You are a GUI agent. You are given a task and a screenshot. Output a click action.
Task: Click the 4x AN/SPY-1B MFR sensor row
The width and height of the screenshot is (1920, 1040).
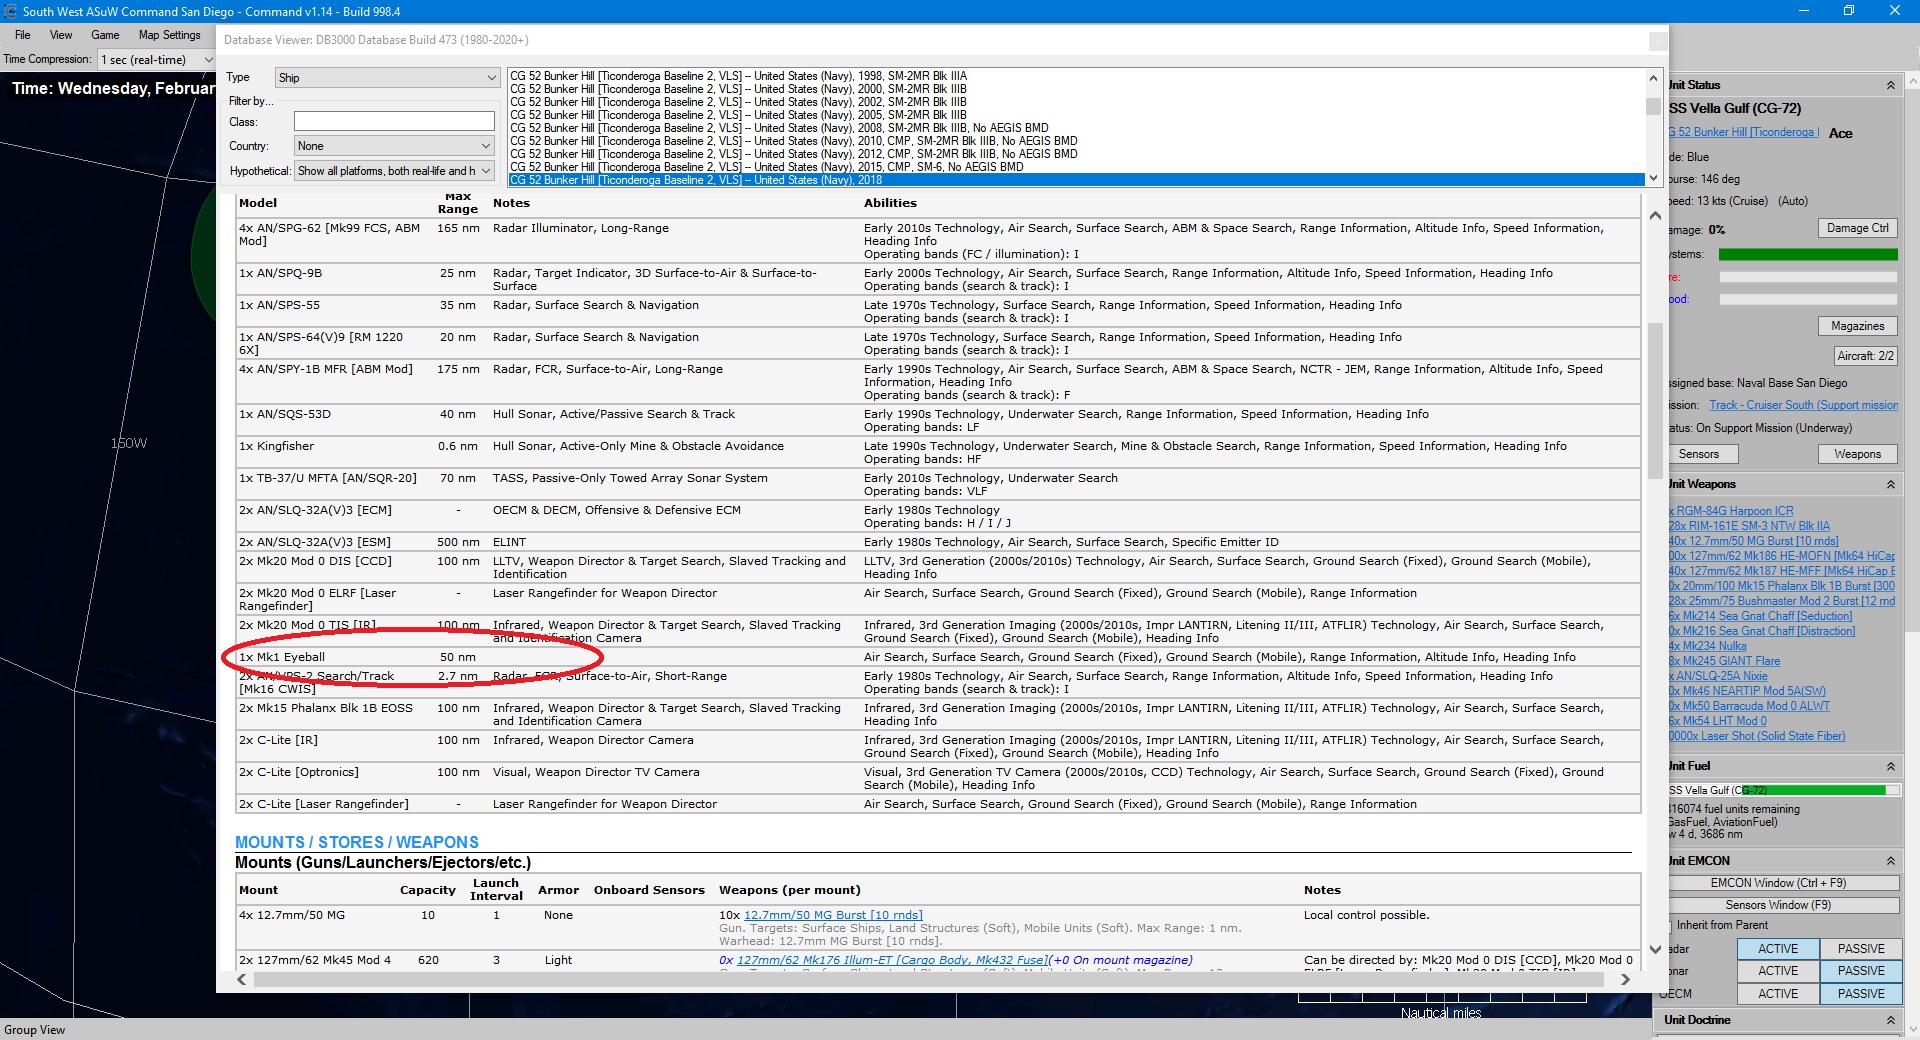click(938, 382)
